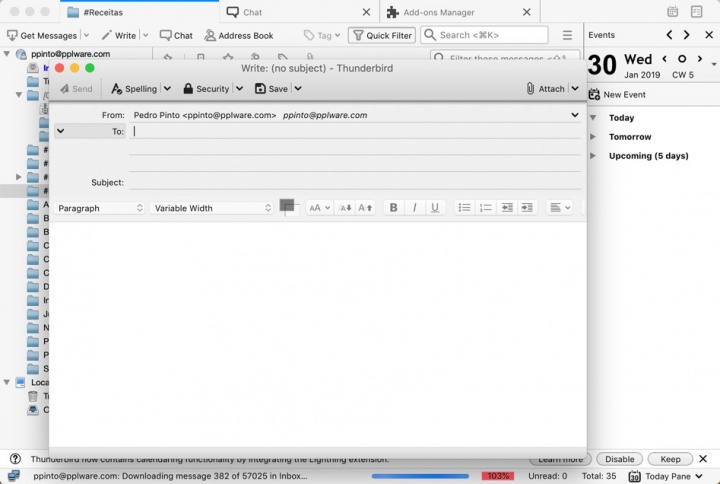Click the Security lock button
The width and height of the screenshot is (720, 484).
click(206, 88)
